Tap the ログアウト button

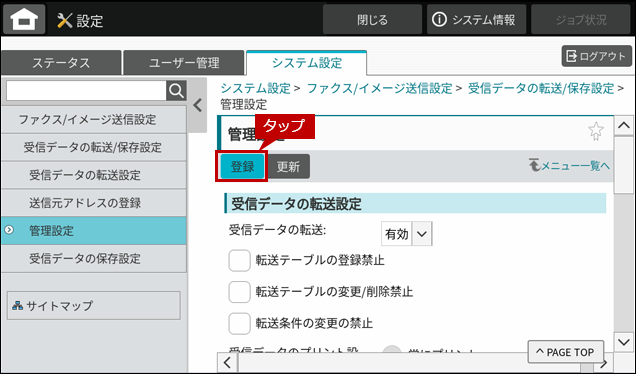point(597,56)
